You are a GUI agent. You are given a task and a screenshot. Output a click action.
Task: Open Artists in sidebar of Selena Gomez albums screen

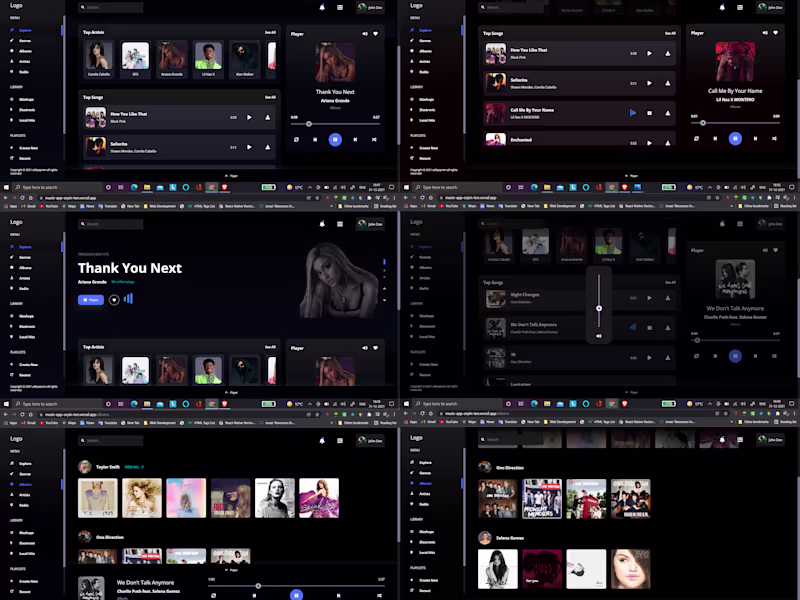424,494
